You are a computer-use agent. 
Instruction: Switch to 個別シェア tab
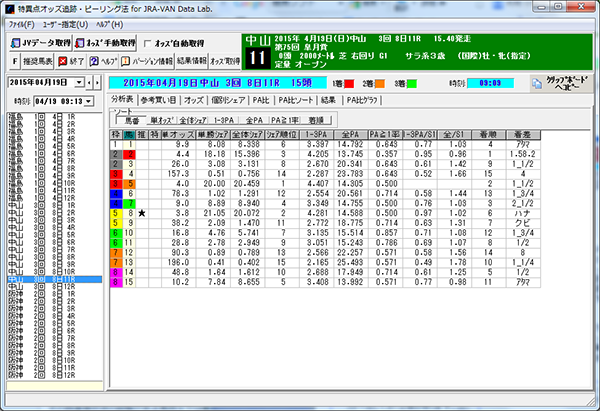tap(228, 100)
